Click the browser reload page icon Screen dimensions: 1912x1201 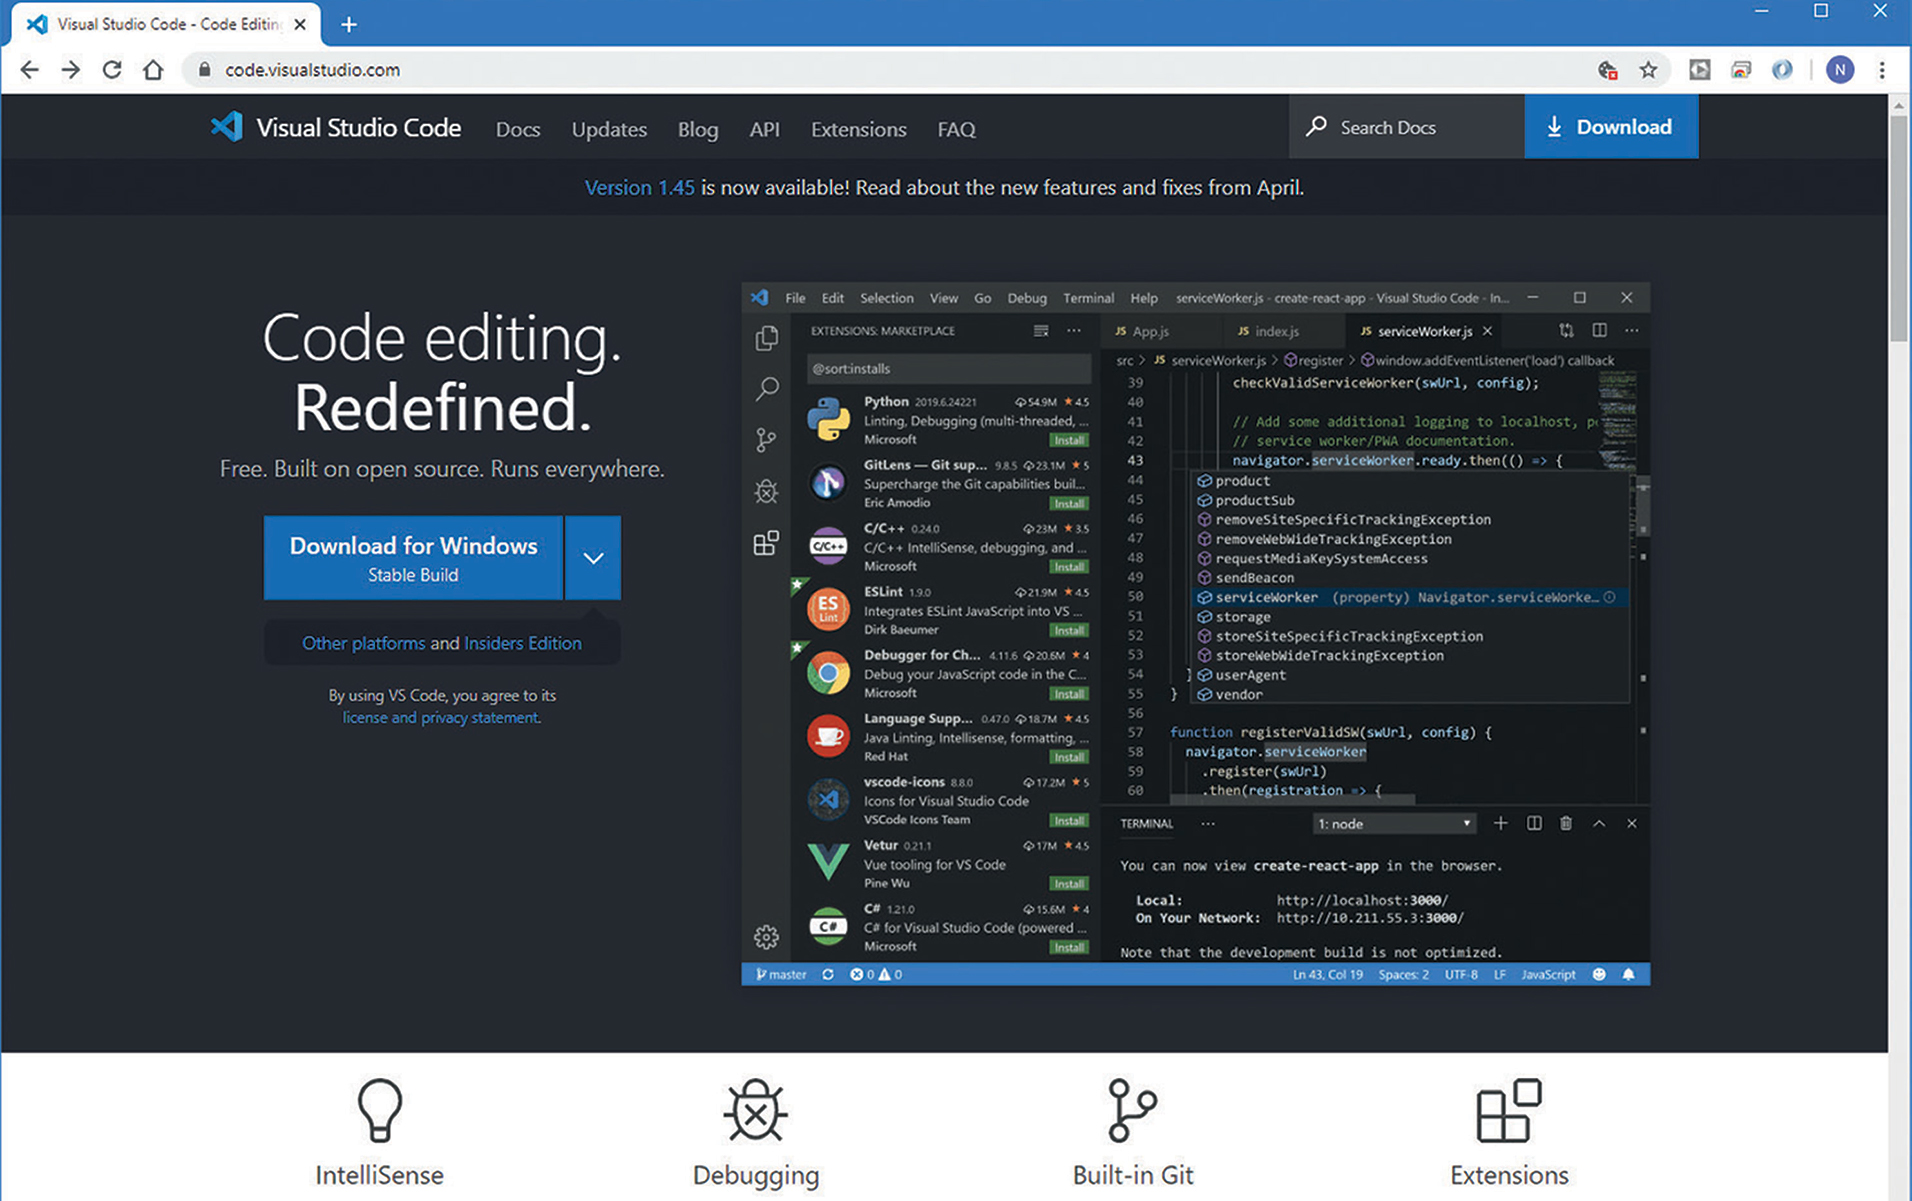point(112,70)
